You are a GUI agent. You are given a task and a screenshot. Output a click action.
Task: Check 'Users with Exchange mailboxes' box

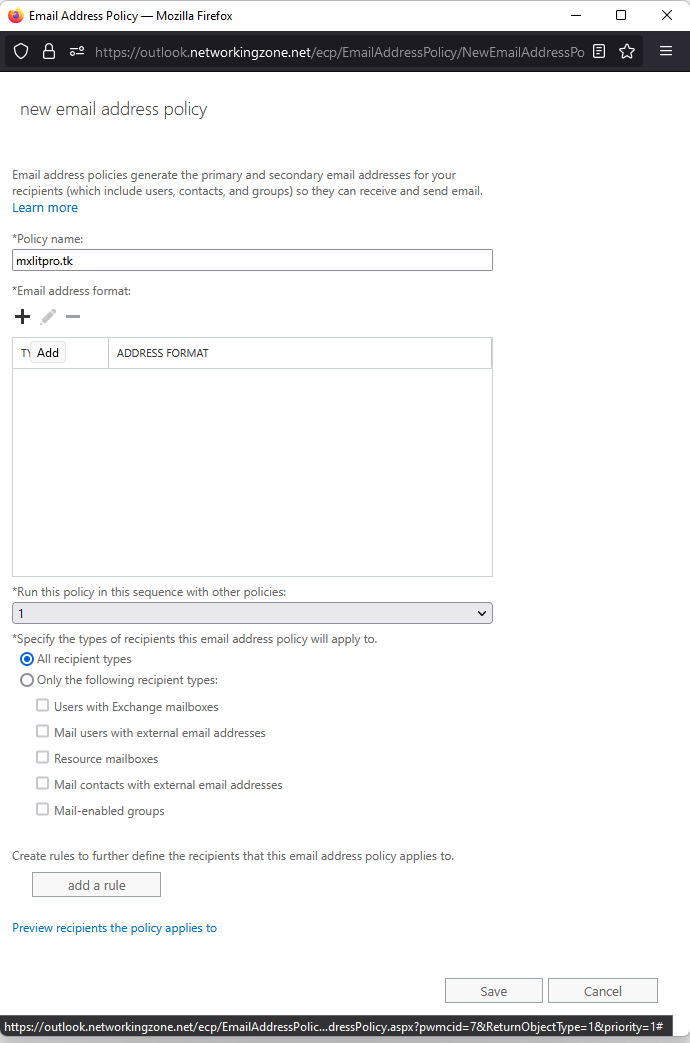[x=43, y=706]
